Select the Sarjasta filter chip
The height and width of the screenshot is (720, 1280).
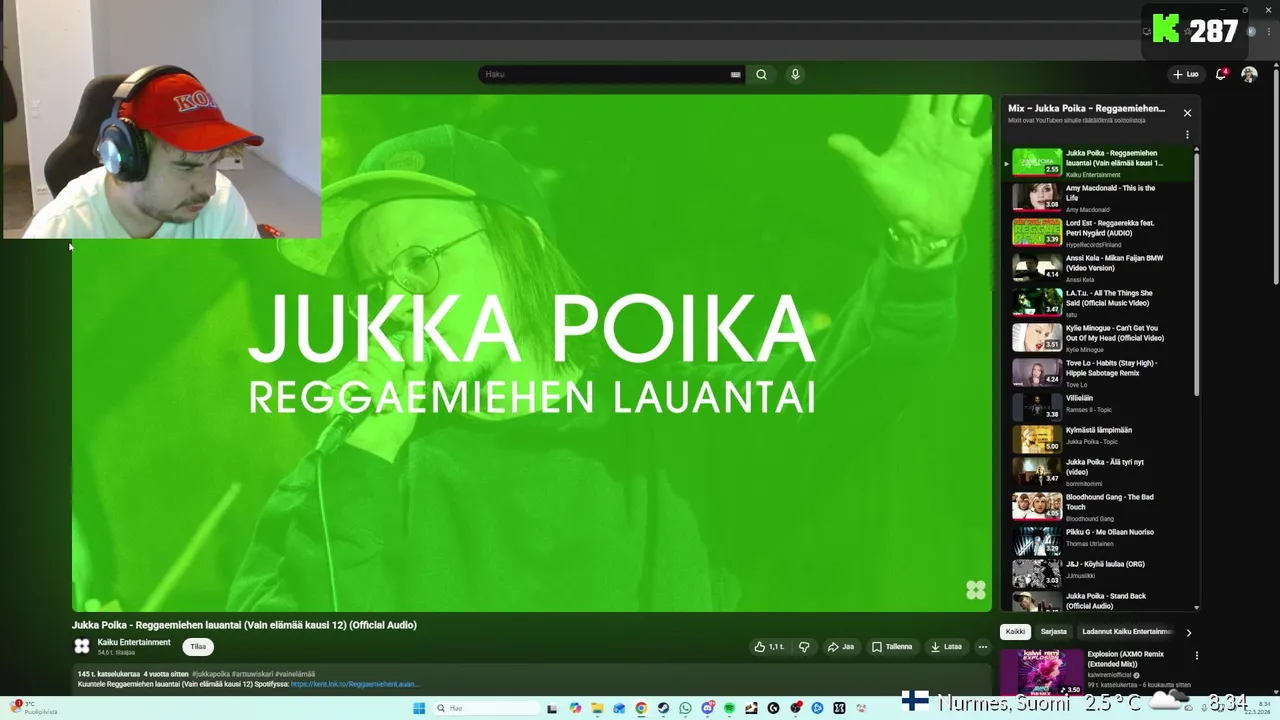pyautogui.click(x=1053, y=632)
